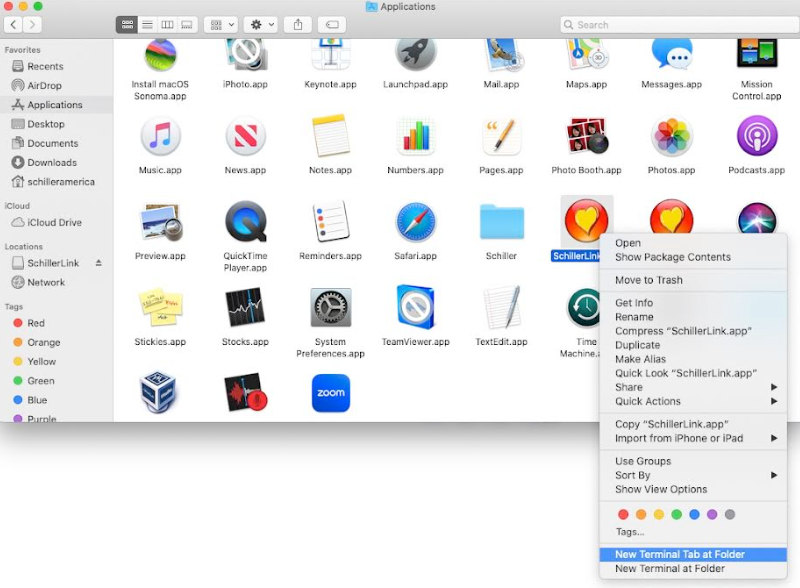Switch to column view
The height and width of the screenshot is (588, 800).
point(167,24)
